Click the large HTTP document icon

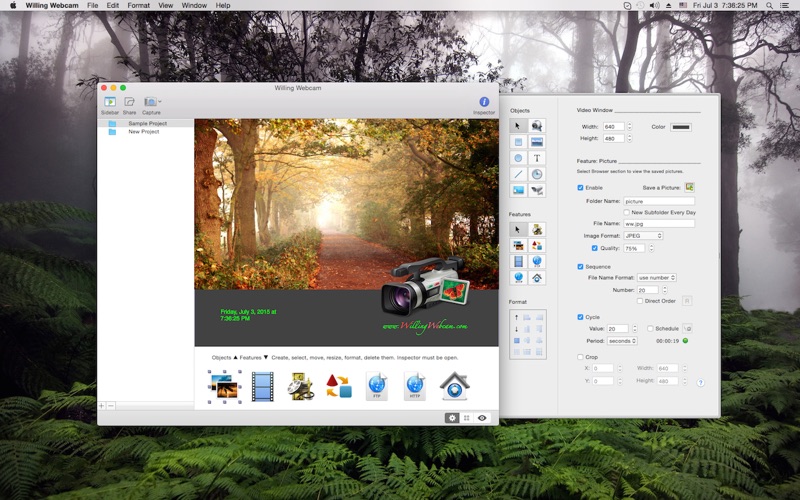point(415,386)
